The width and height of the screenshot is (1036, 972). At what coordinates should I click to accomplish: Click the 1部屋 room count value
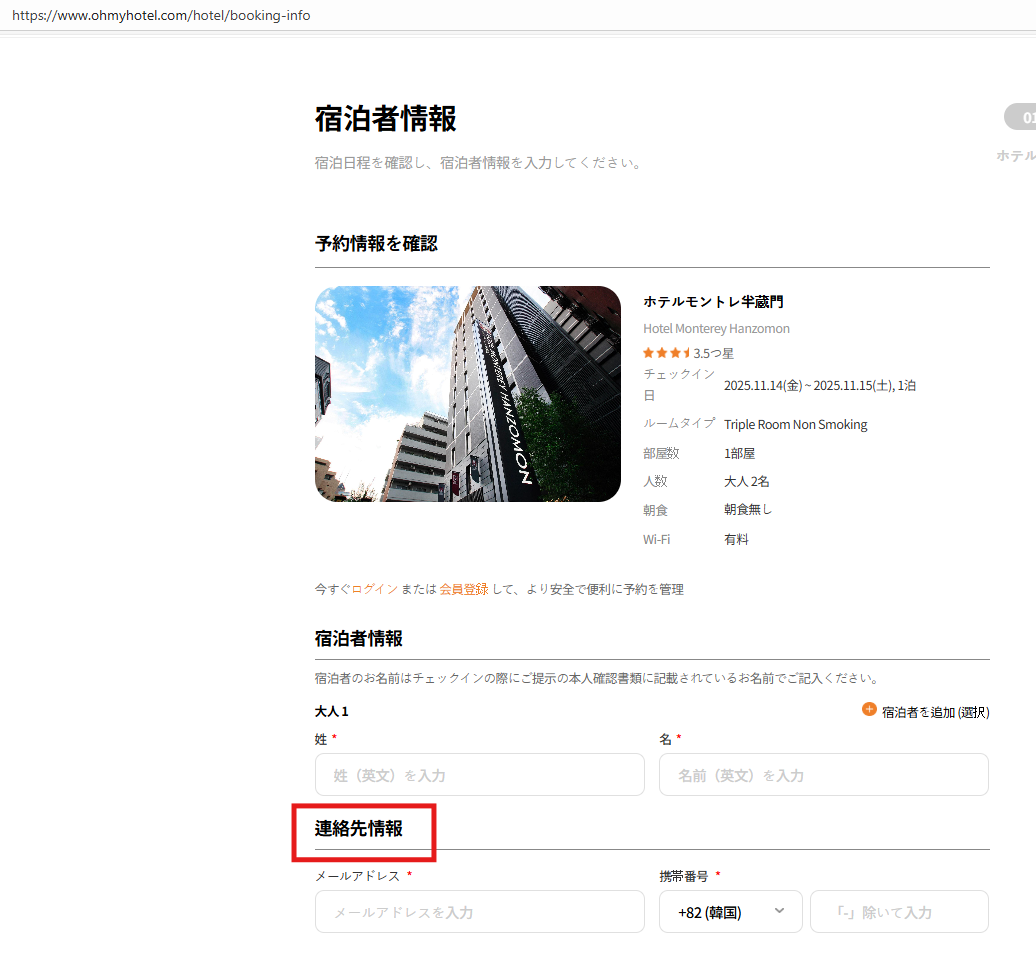(x=739, y=453)
